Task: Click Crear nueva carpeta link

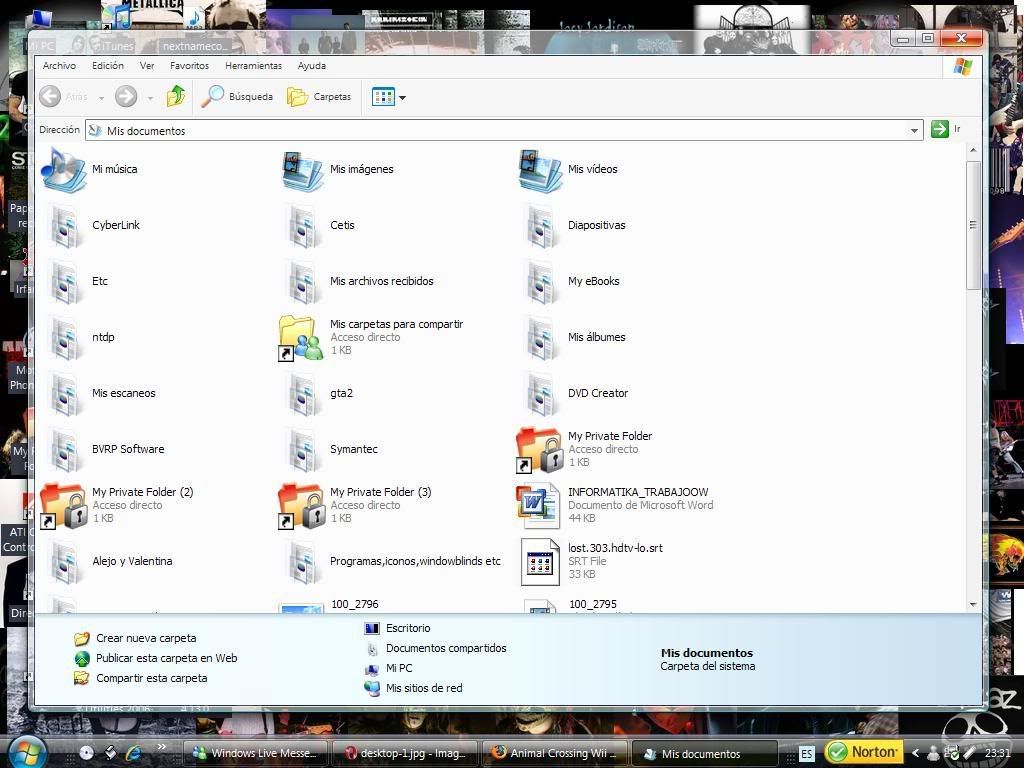Action: [146, 638]
